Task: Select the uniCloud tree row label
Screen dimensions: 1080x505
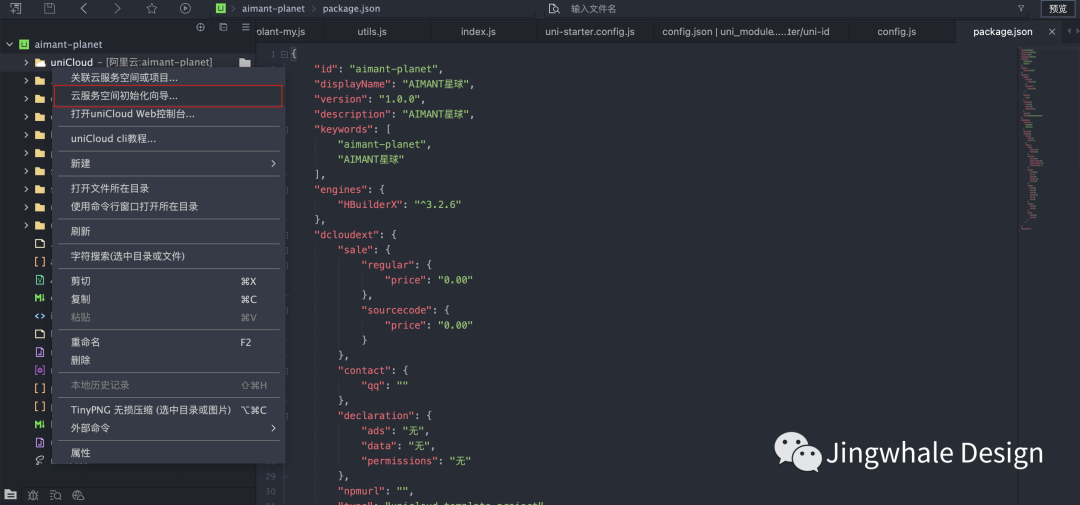Action: (x=71, y=63)
